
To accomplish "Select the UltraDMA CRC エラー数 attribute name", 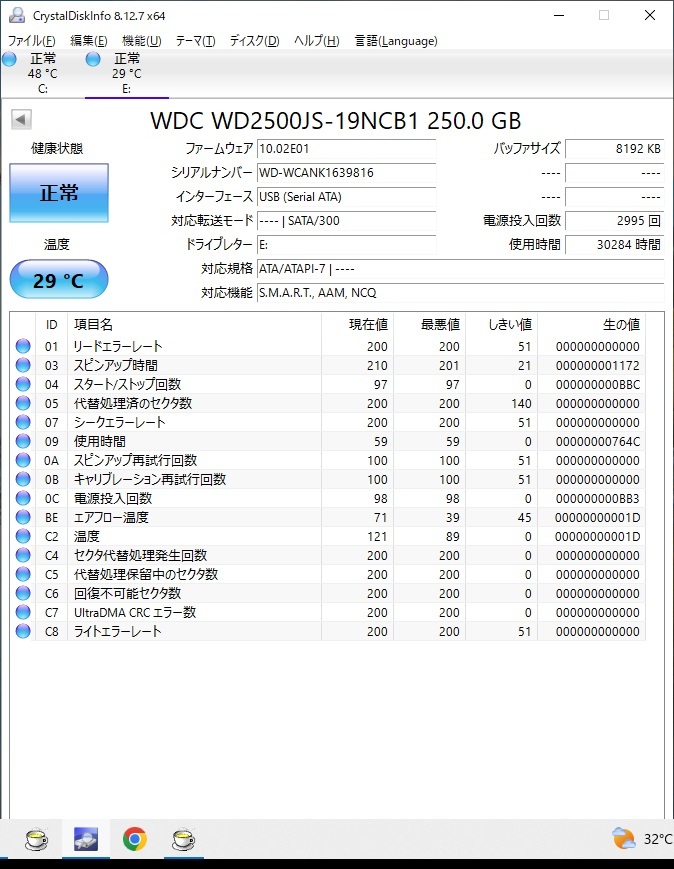I will 135,612.
